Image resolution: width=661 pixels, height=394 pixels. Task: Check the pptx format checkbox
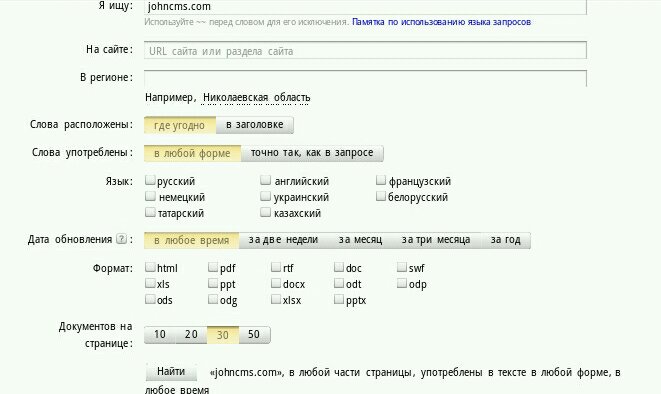click(339, 299)
